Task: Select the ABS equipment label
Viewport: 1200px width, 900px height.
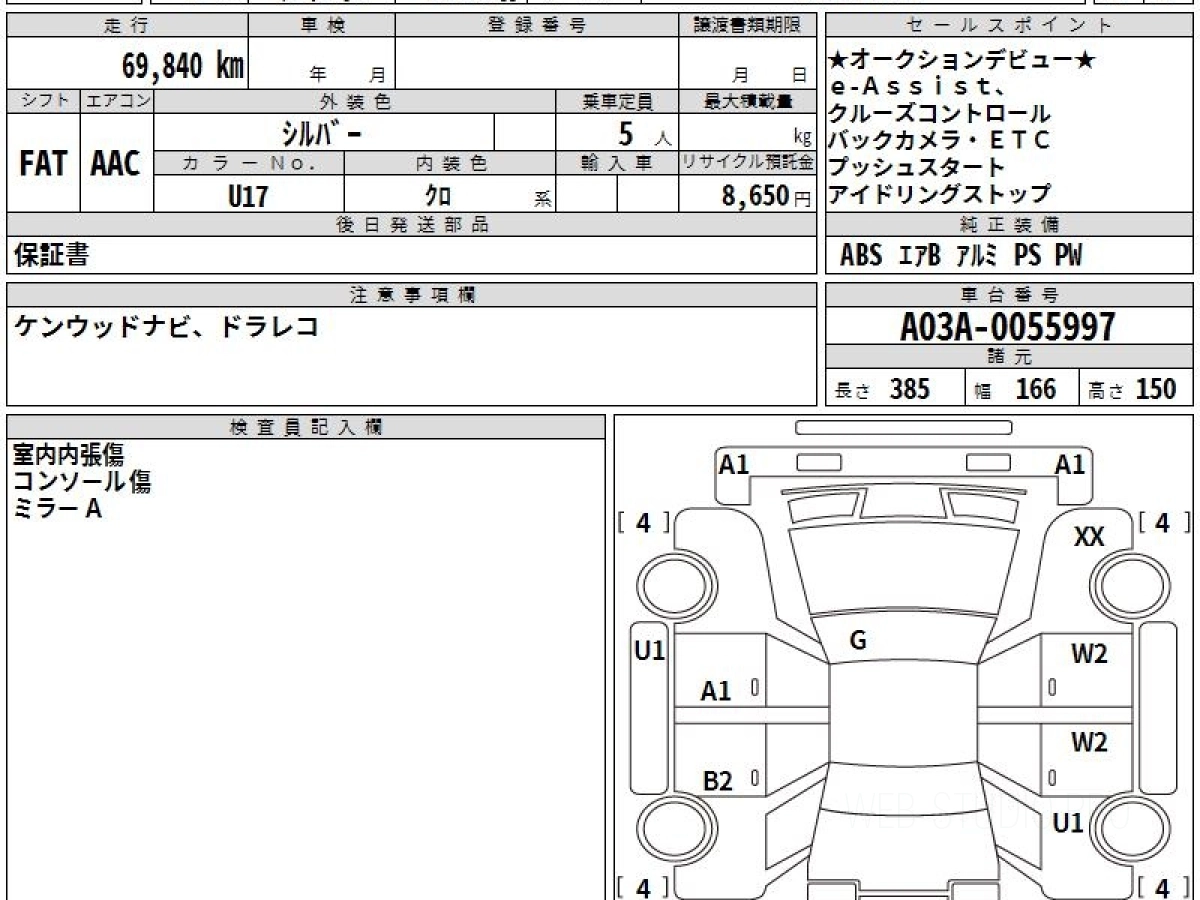Action: click(x=861, y=256)
